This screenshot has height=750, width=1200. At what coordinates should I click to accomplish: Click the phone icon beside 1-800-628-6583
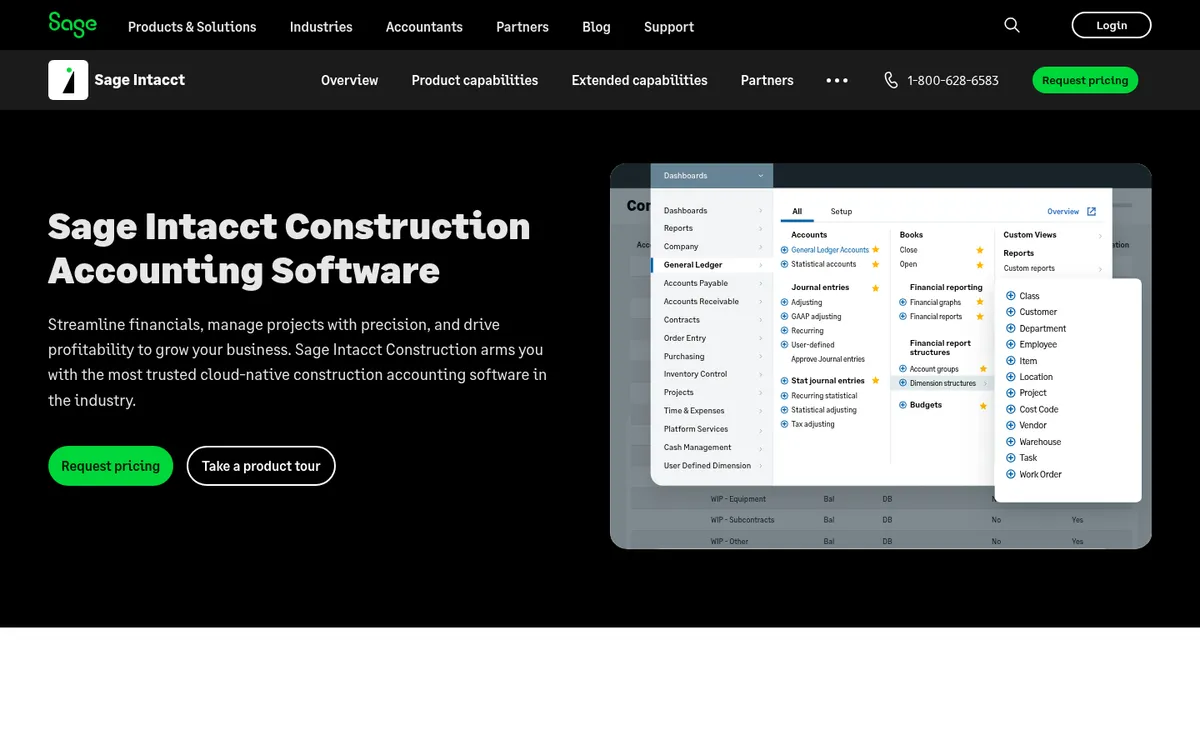[891, 80]
